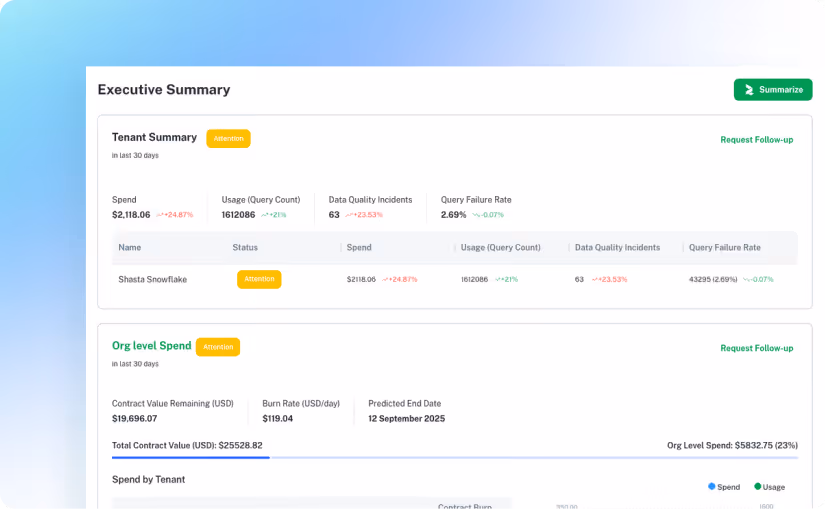Click the Spend by Tenant heading
Viewport: 825px width, 509px height.
148,480
